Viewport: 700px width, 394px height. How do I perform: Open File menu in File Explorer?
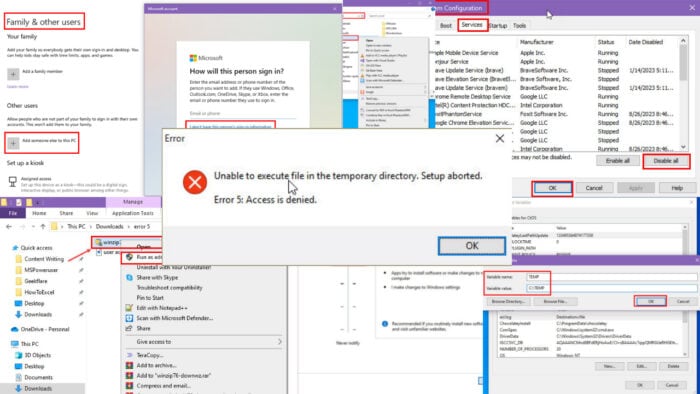(x=13, y=213)
